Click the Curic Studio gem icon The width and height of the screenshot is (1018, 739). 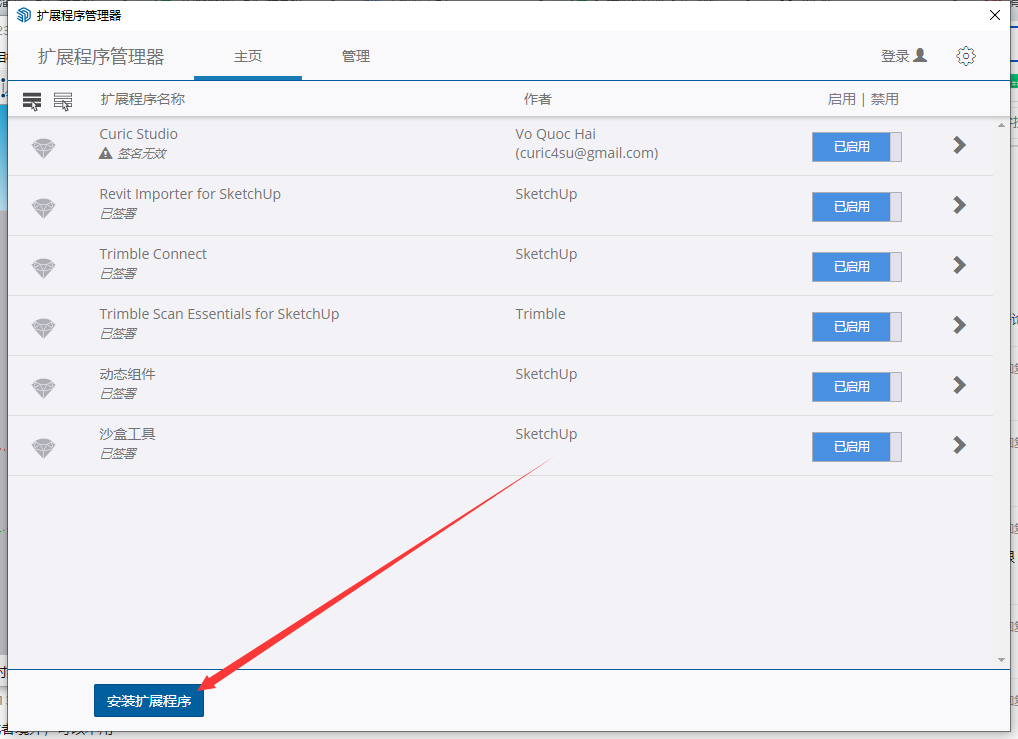coord(43,148)
